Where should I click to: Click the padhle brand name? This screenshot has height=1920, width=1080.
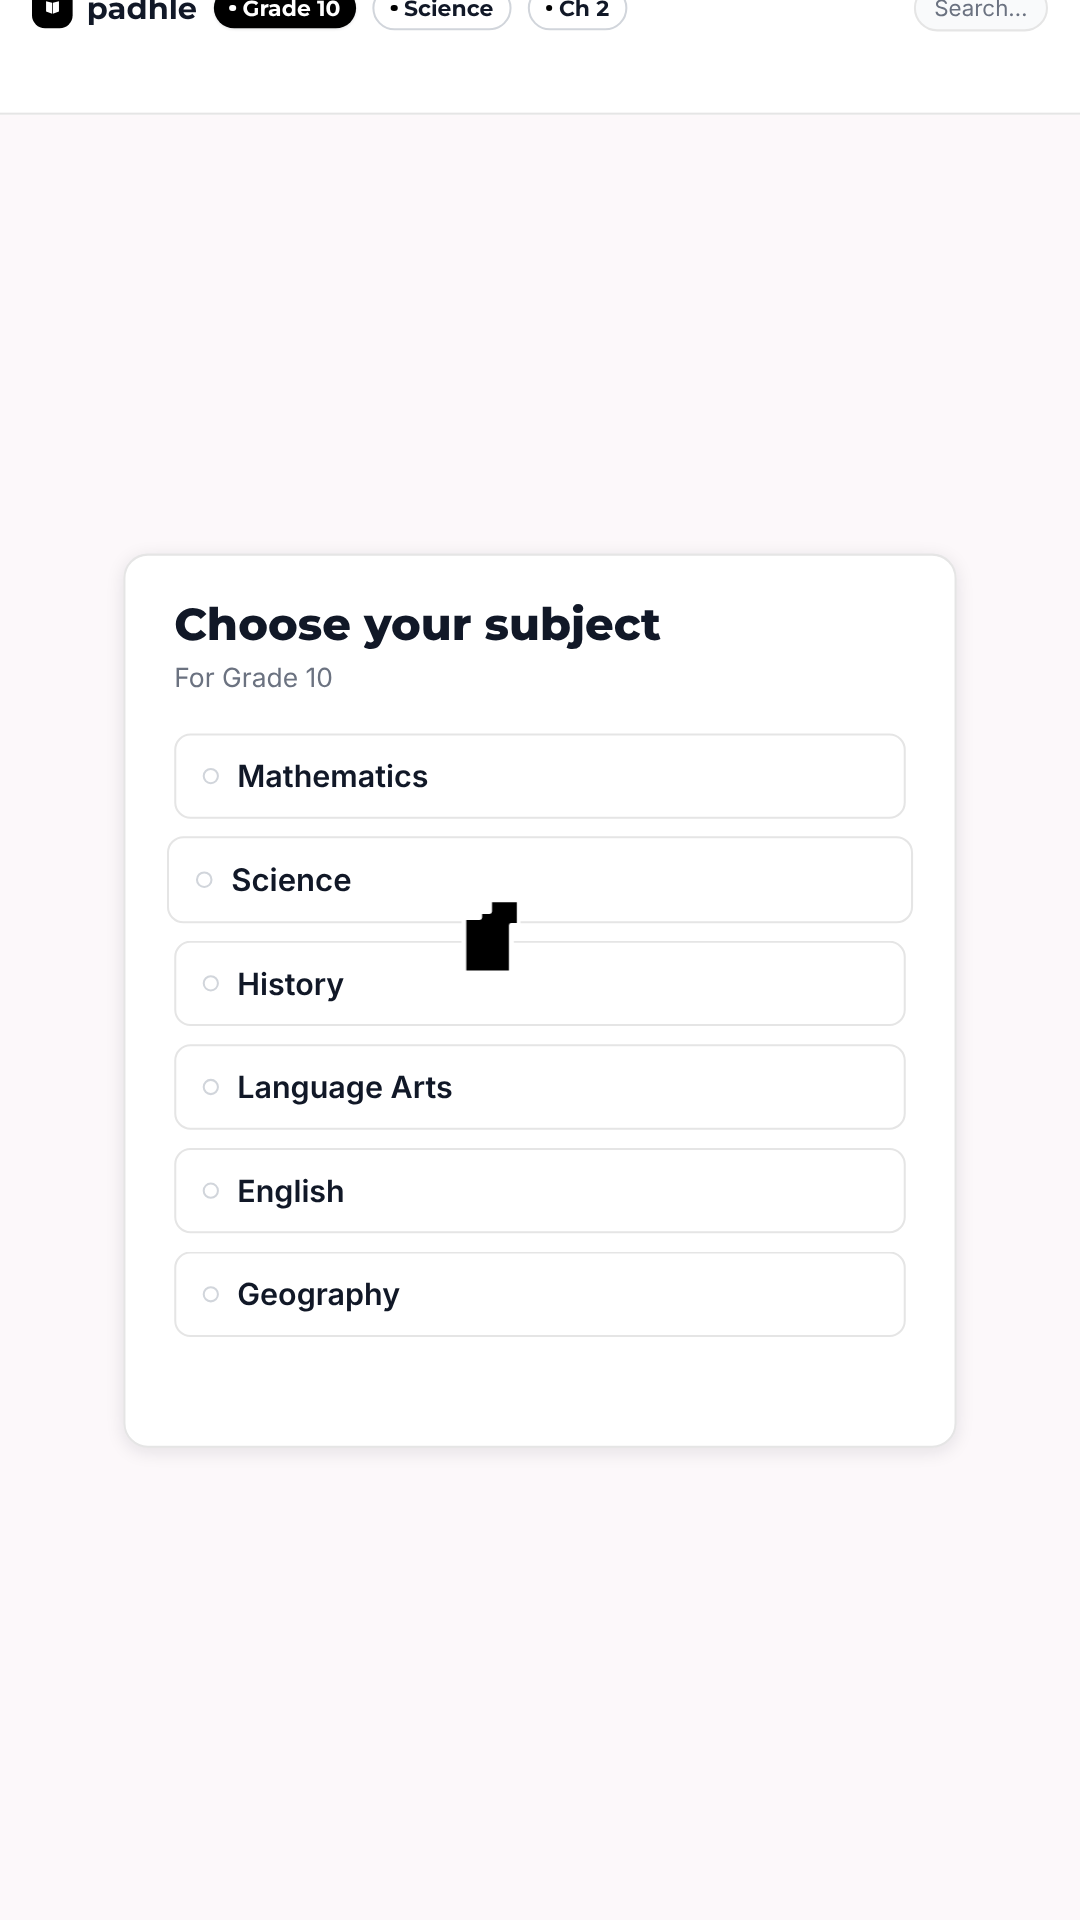(142, 11)
